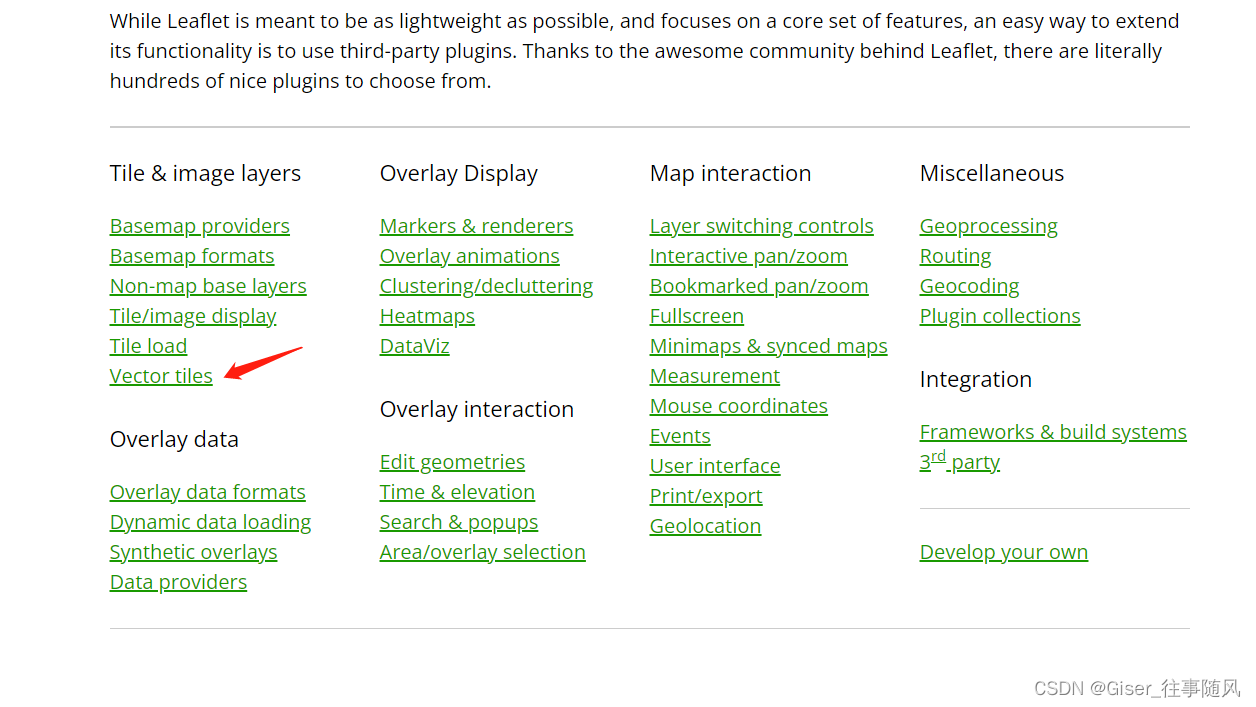Open the Fullscreen plugins page
This screenshot has width=1256, height=707.
tap(697, 316)
